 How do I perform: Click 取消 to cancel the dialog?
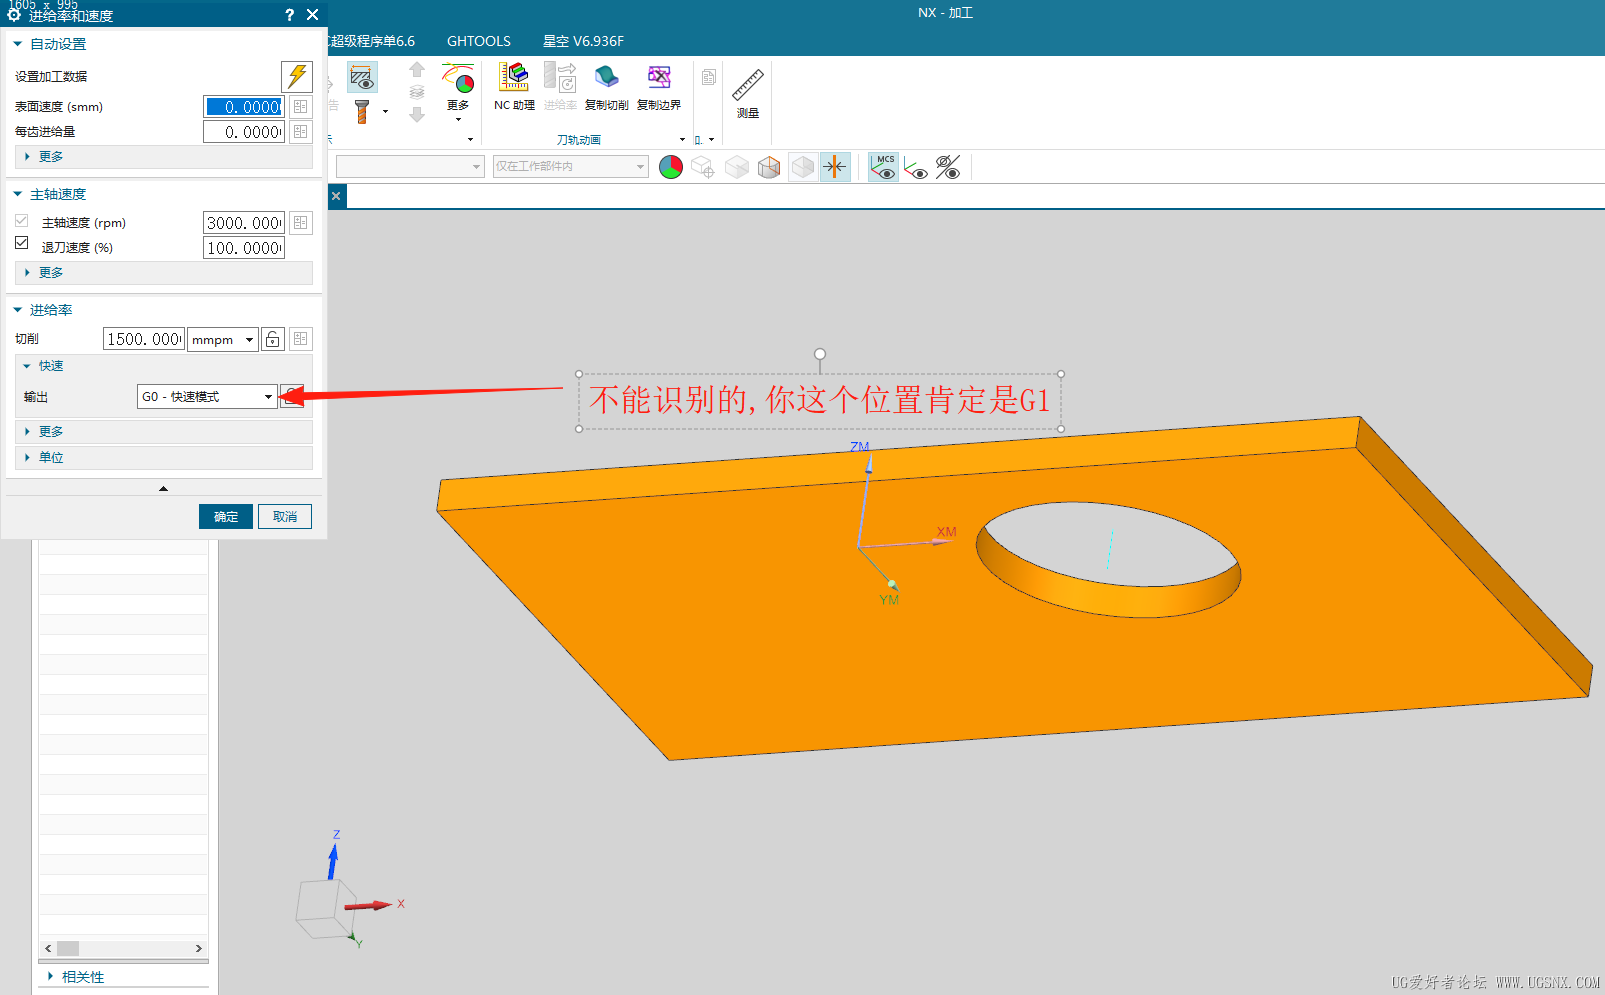[x=285, y=516]
